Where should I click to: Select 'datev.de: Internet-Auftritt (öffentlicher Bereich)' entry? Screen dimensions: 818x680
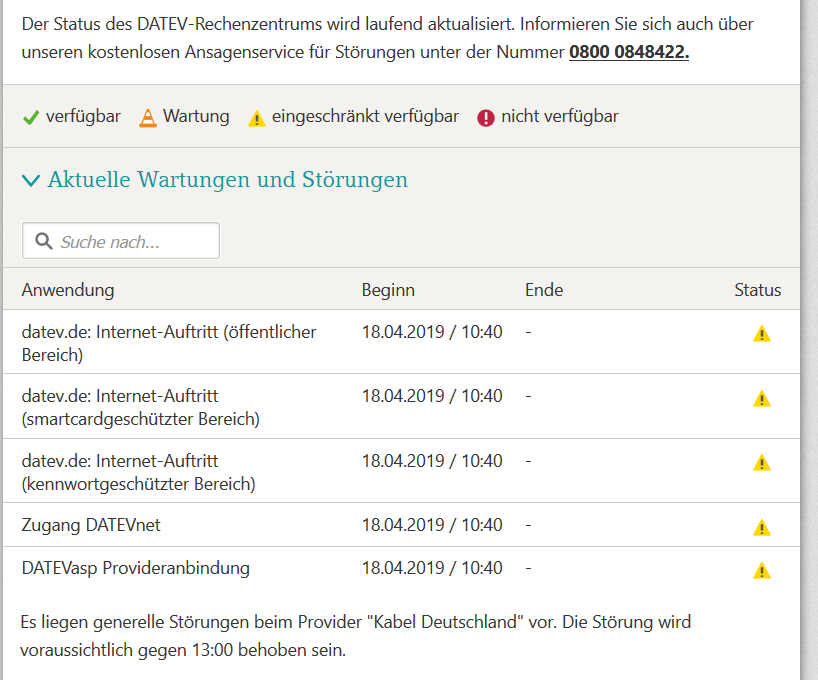tap(169, 343)
